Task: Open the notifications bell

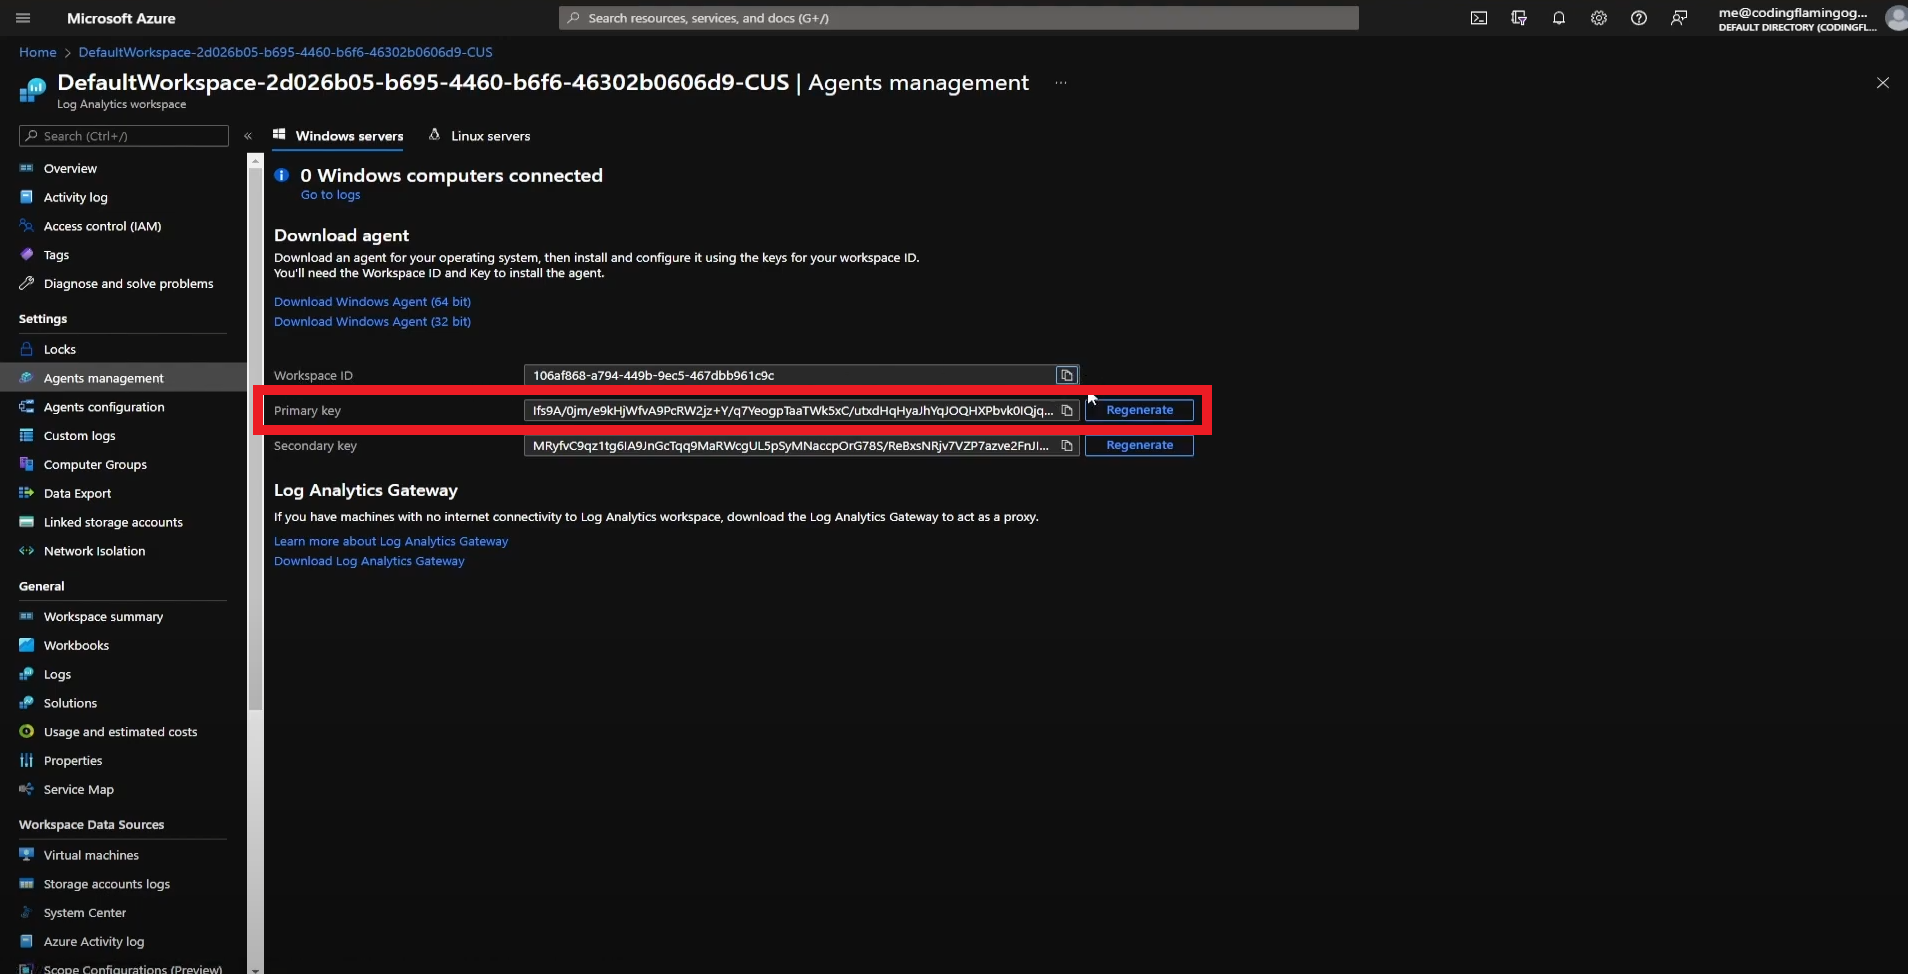Action: click(1558, 18)
